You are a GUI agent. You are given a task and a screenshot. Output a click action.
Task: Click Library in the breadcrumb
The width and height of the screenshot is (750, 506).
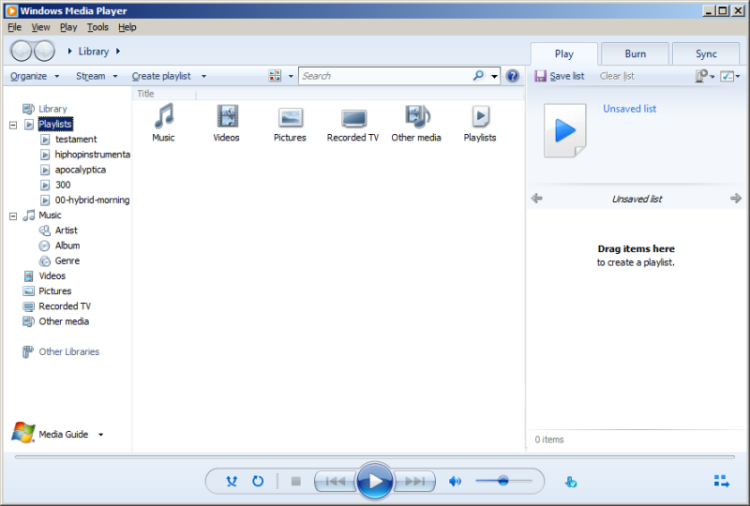point(94,51)
